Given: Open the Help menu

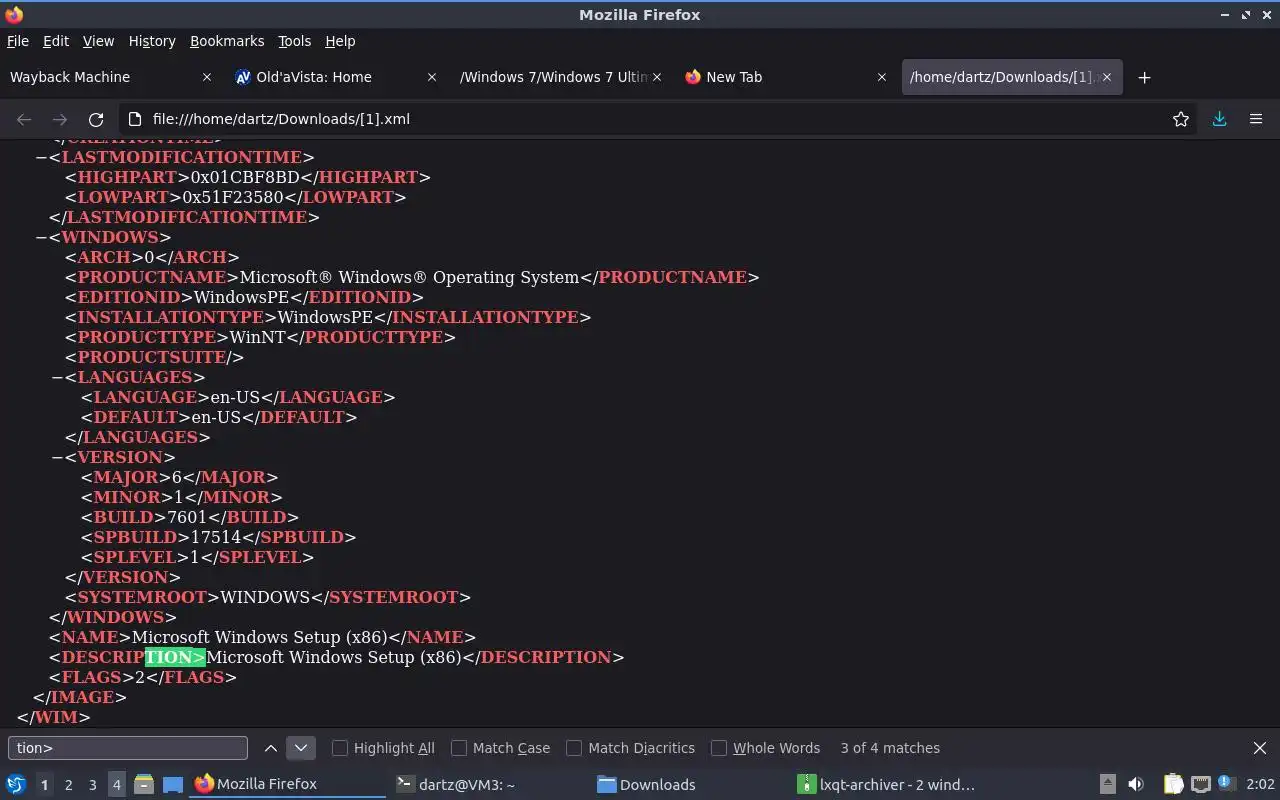Looking at the screenshot, I should click(x=340, y=41).
